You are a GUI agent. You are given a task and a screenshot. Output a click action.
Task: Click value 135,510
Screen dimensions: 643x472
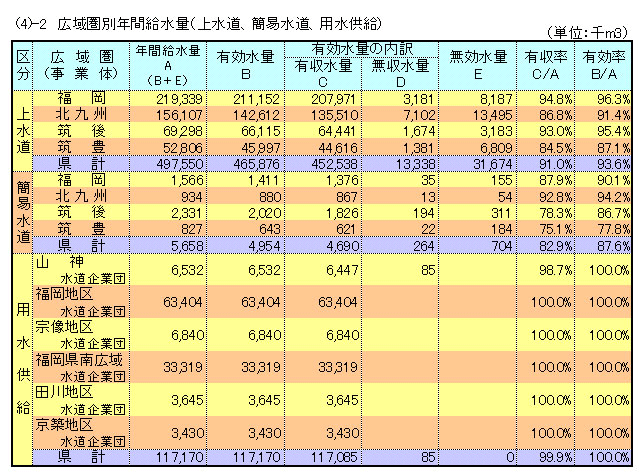coord(334,115)
